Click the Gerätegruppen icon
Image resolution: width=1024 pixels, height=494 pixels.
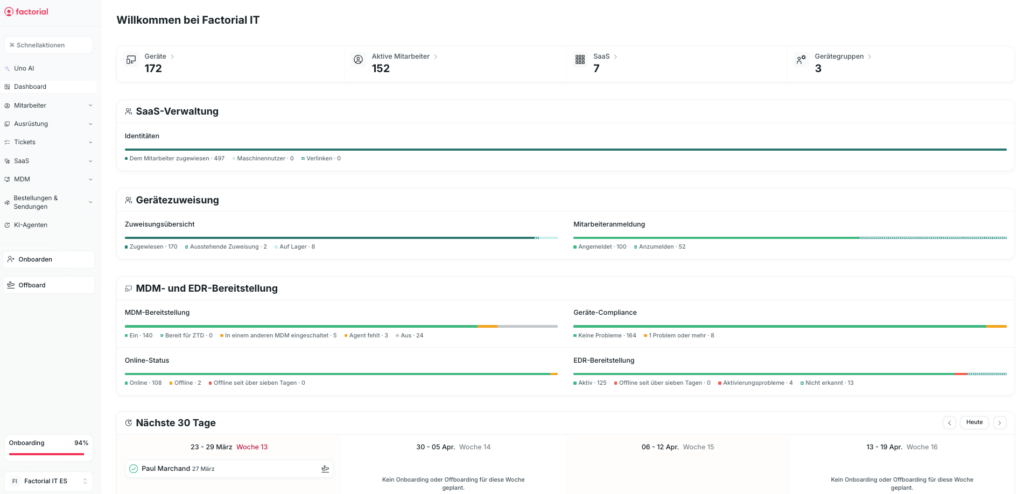801,60
